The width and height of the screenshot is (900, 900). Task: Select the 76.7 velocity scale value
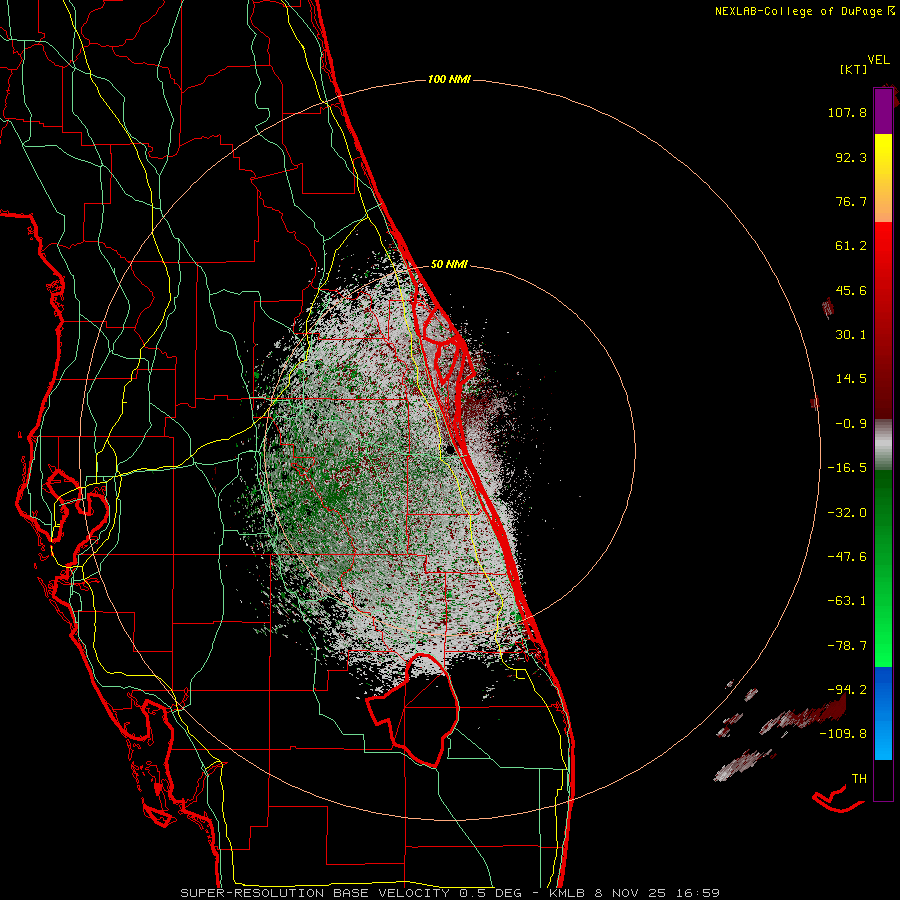851,201
